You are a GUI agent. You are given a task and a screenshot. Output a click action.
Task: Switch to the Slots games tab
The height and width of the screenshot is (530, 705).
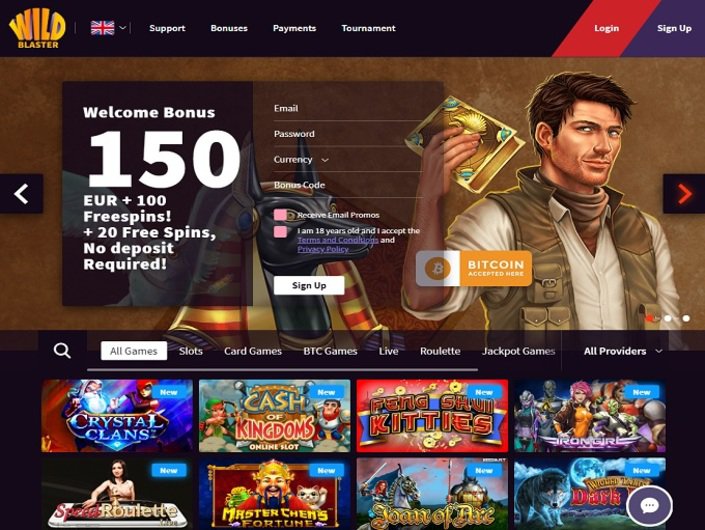click(191, 351)
